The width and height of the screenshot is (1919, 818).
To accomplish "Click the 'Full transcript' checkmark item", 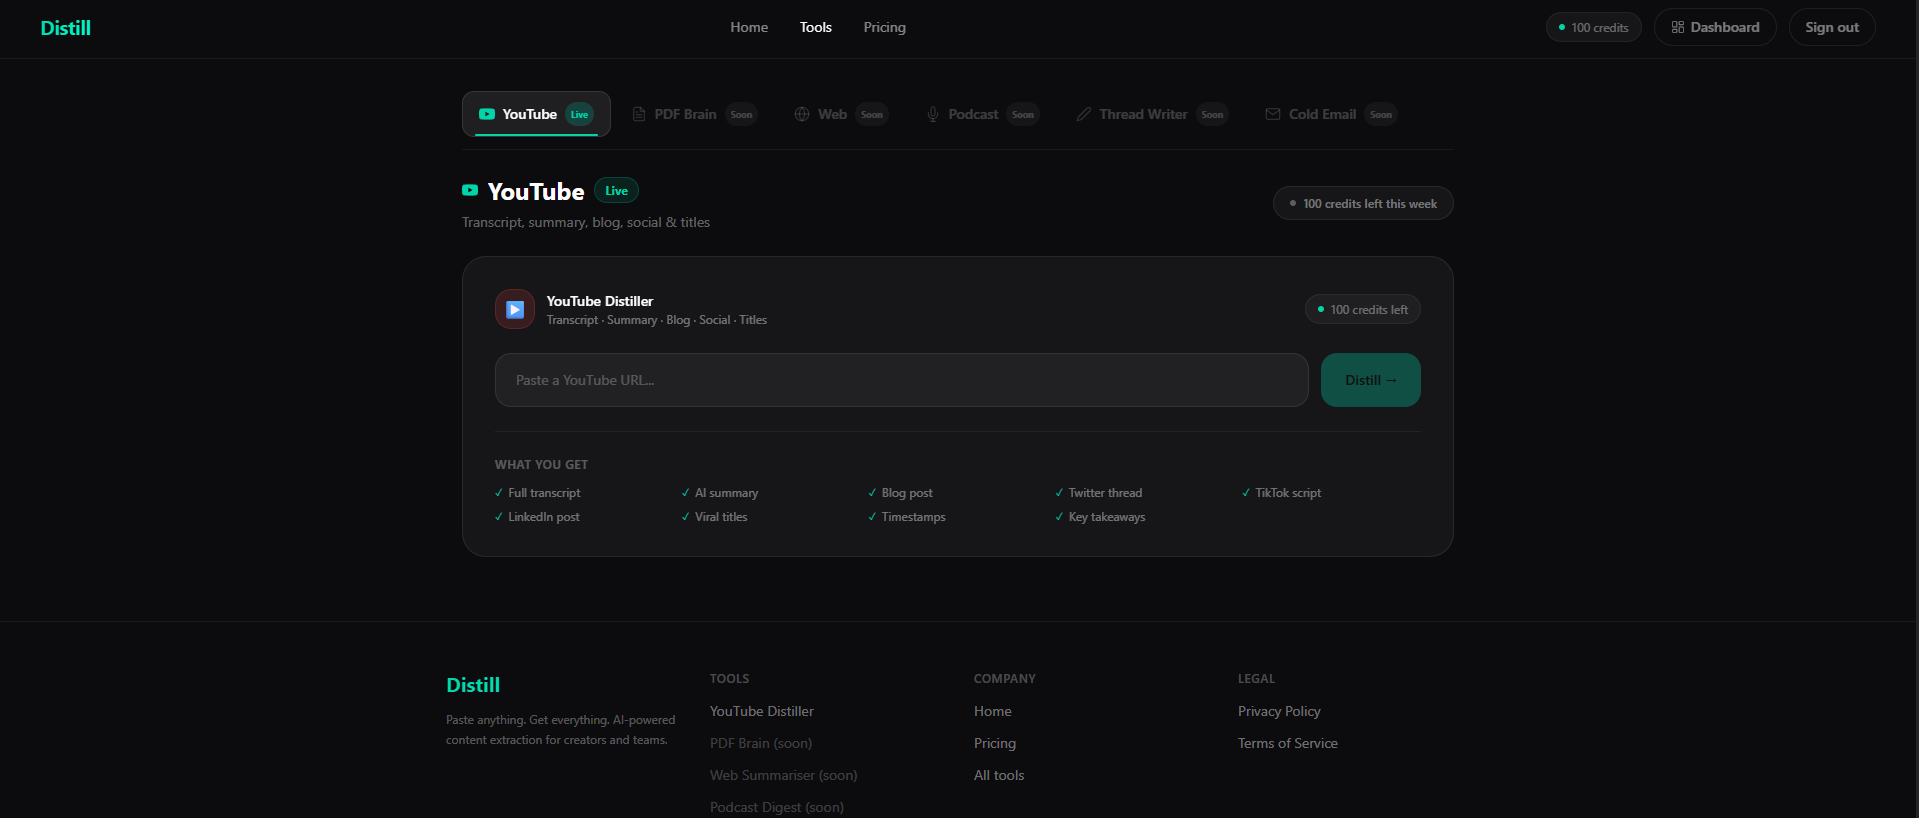I will pyautogui.click(x=537, y=493).
